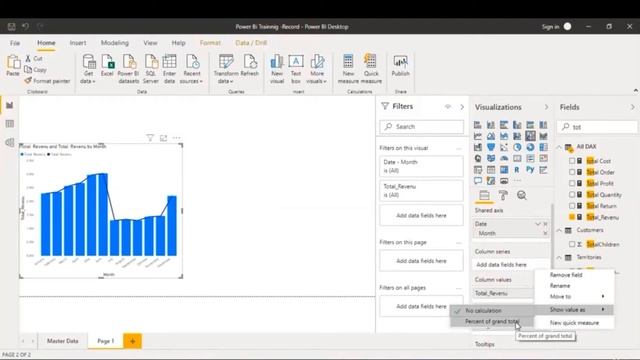This screenshot has width=640, height=360.
Task: Select the R script visual icon
Action: 517,169
